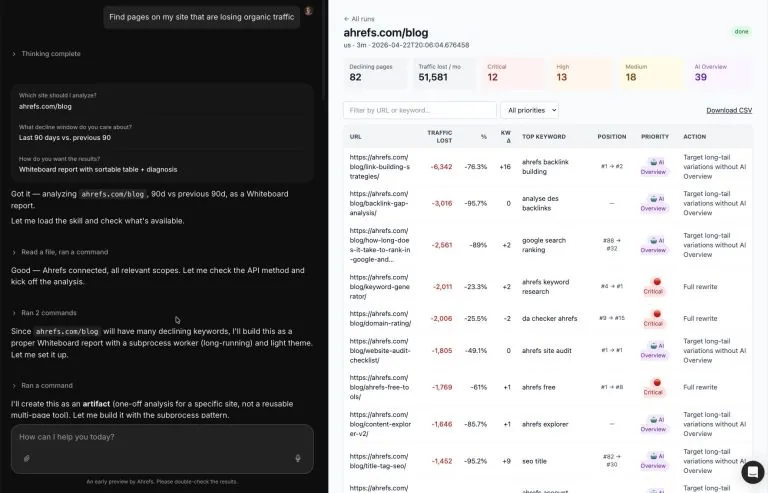Click 'seo title' keyword cell
This screenshot has height=493, width=768.
[x=534, y=461]
